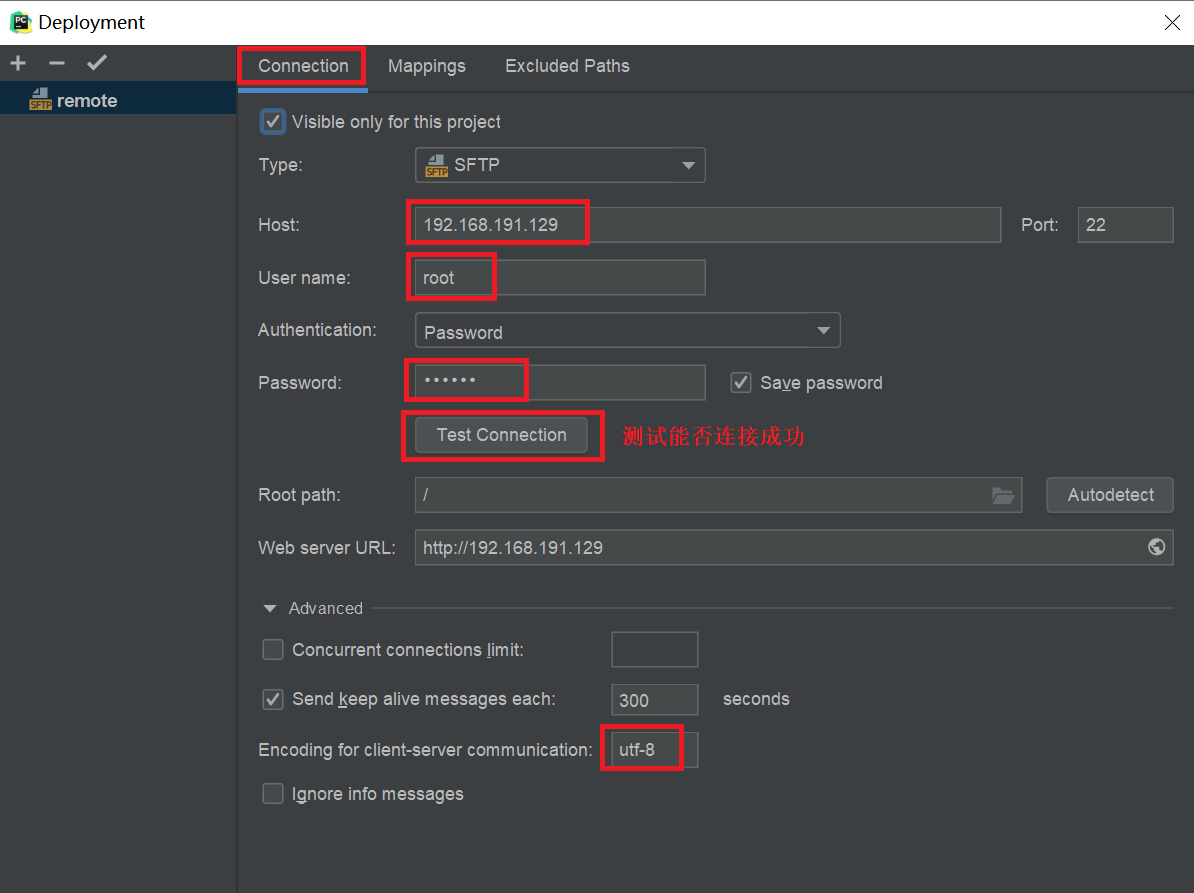The image size is (1194, 893).
Task: Click the PyCharm icon in the title bar
Action: click(x=20, y=22)
